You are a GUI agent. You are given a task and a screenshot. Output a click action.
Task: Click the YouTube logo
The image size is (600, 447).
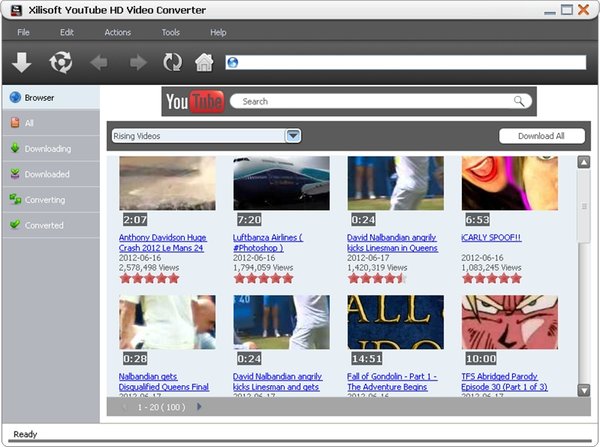tap(194, 101)
